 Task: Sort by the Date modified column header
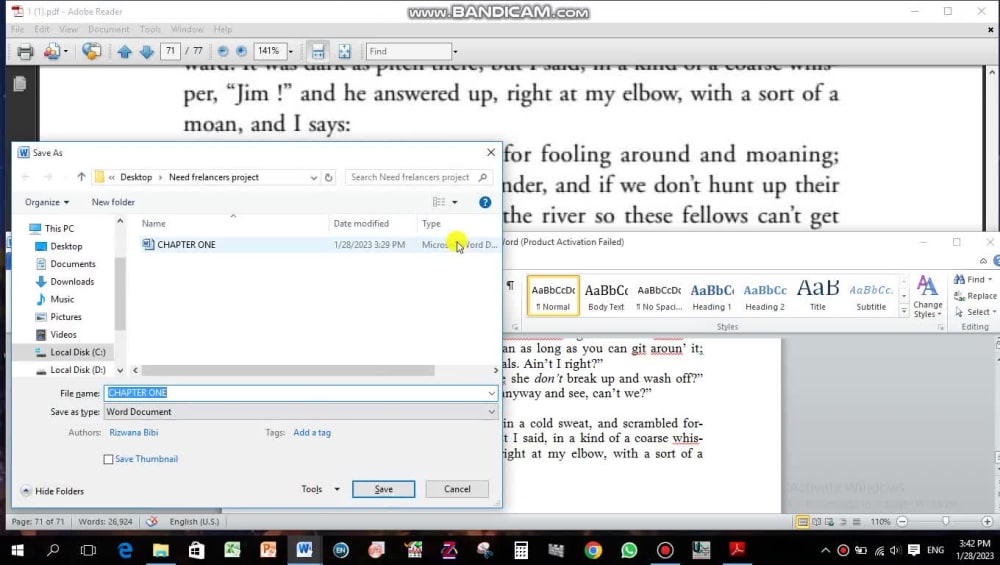[x=361, y=223]
